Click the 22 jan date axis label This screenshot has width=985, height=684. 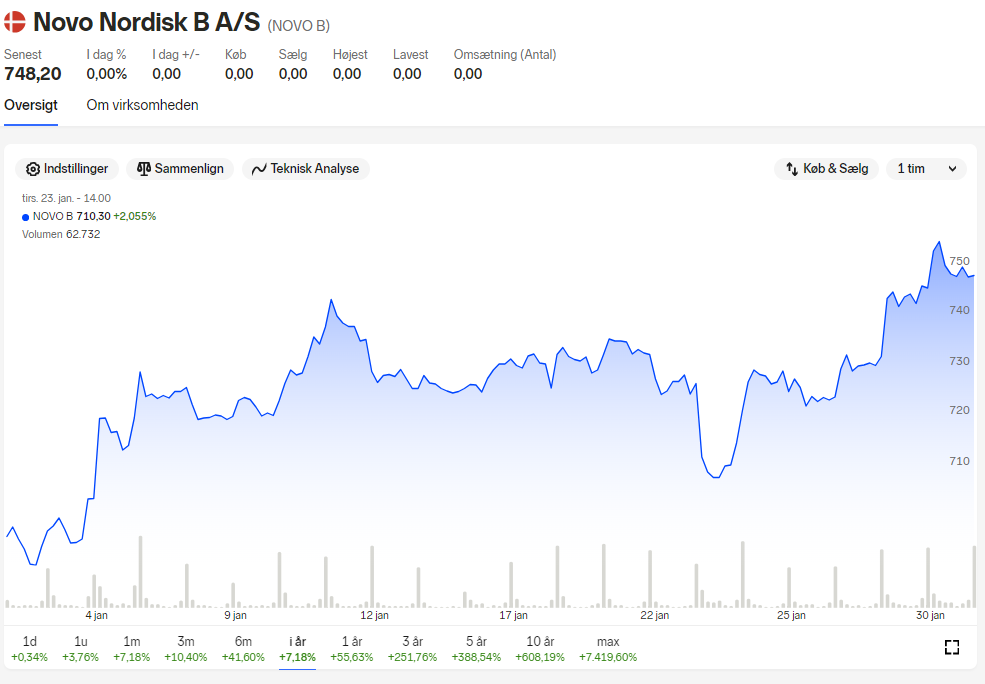tap(655, 615)
